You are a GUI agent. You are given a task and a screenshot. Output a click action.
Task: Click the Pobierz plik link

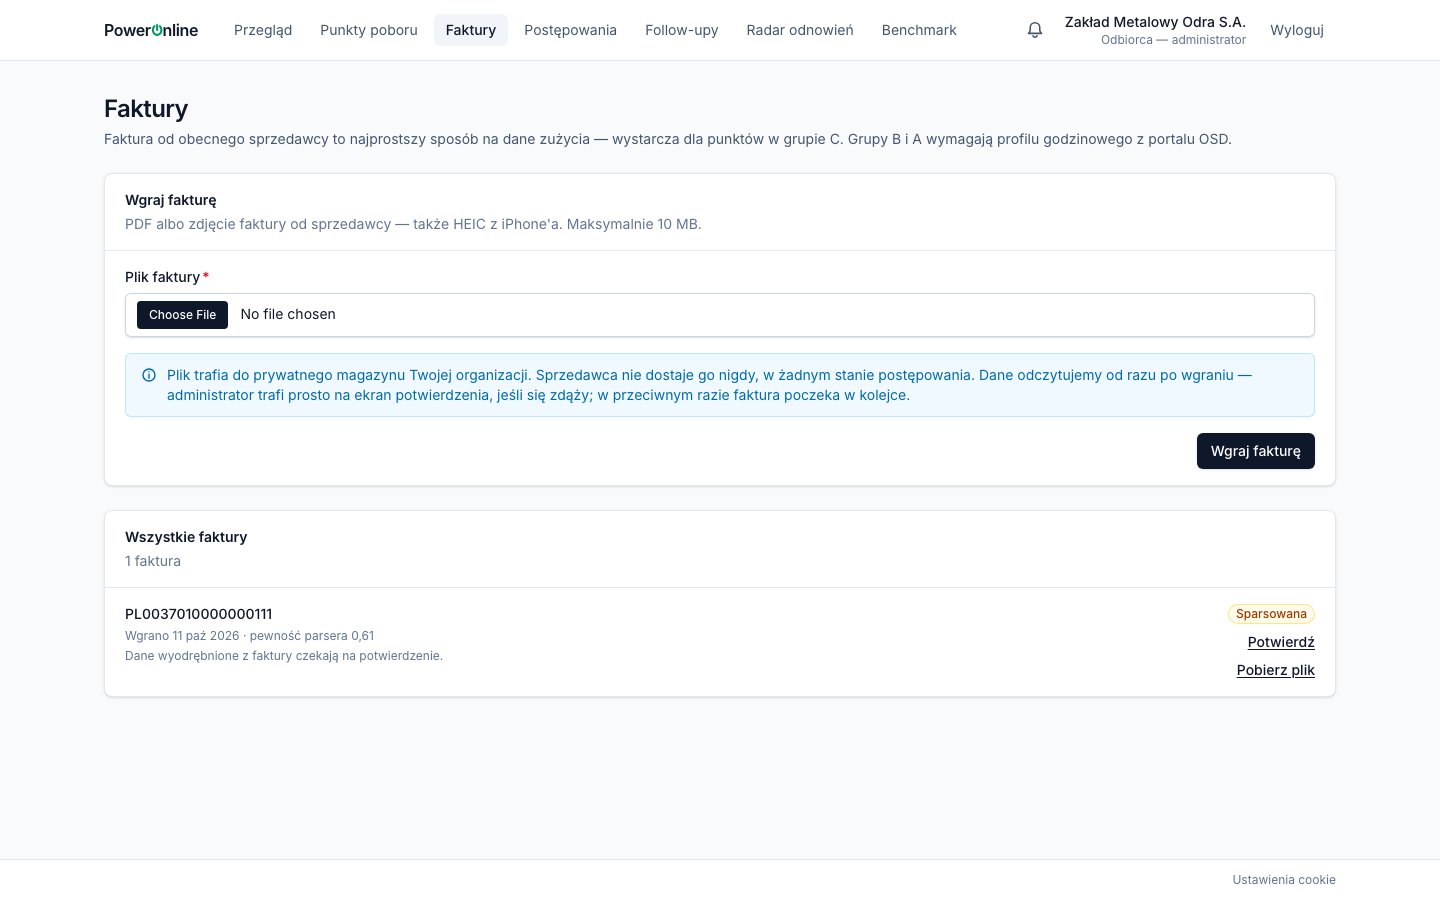coord(1276,670)
